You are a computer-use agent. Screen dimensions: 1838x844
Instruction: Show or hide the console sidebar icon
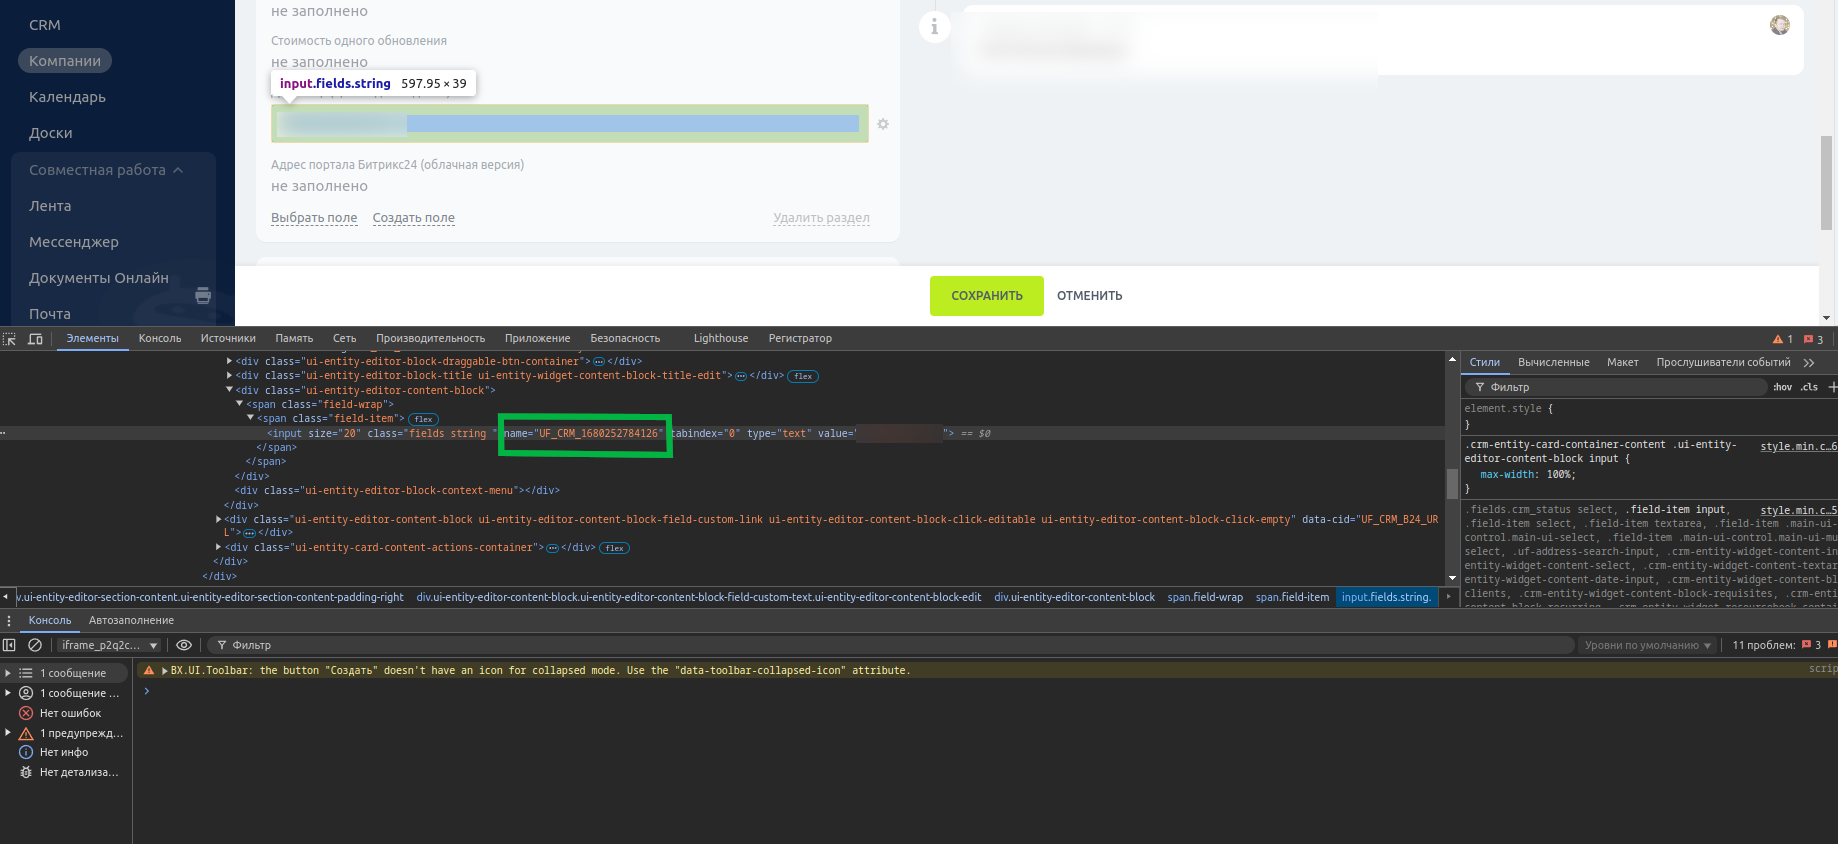pos(10,645)
